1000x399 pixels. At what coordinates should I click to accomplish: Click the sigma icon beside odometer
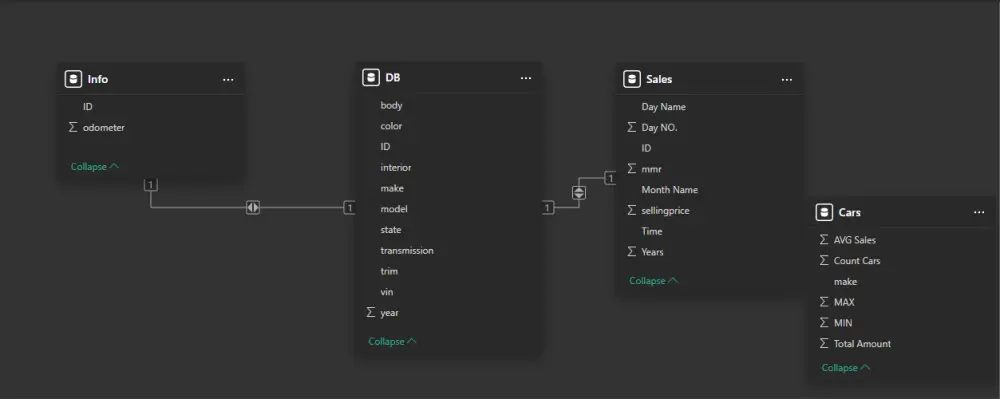coord(73,127)
